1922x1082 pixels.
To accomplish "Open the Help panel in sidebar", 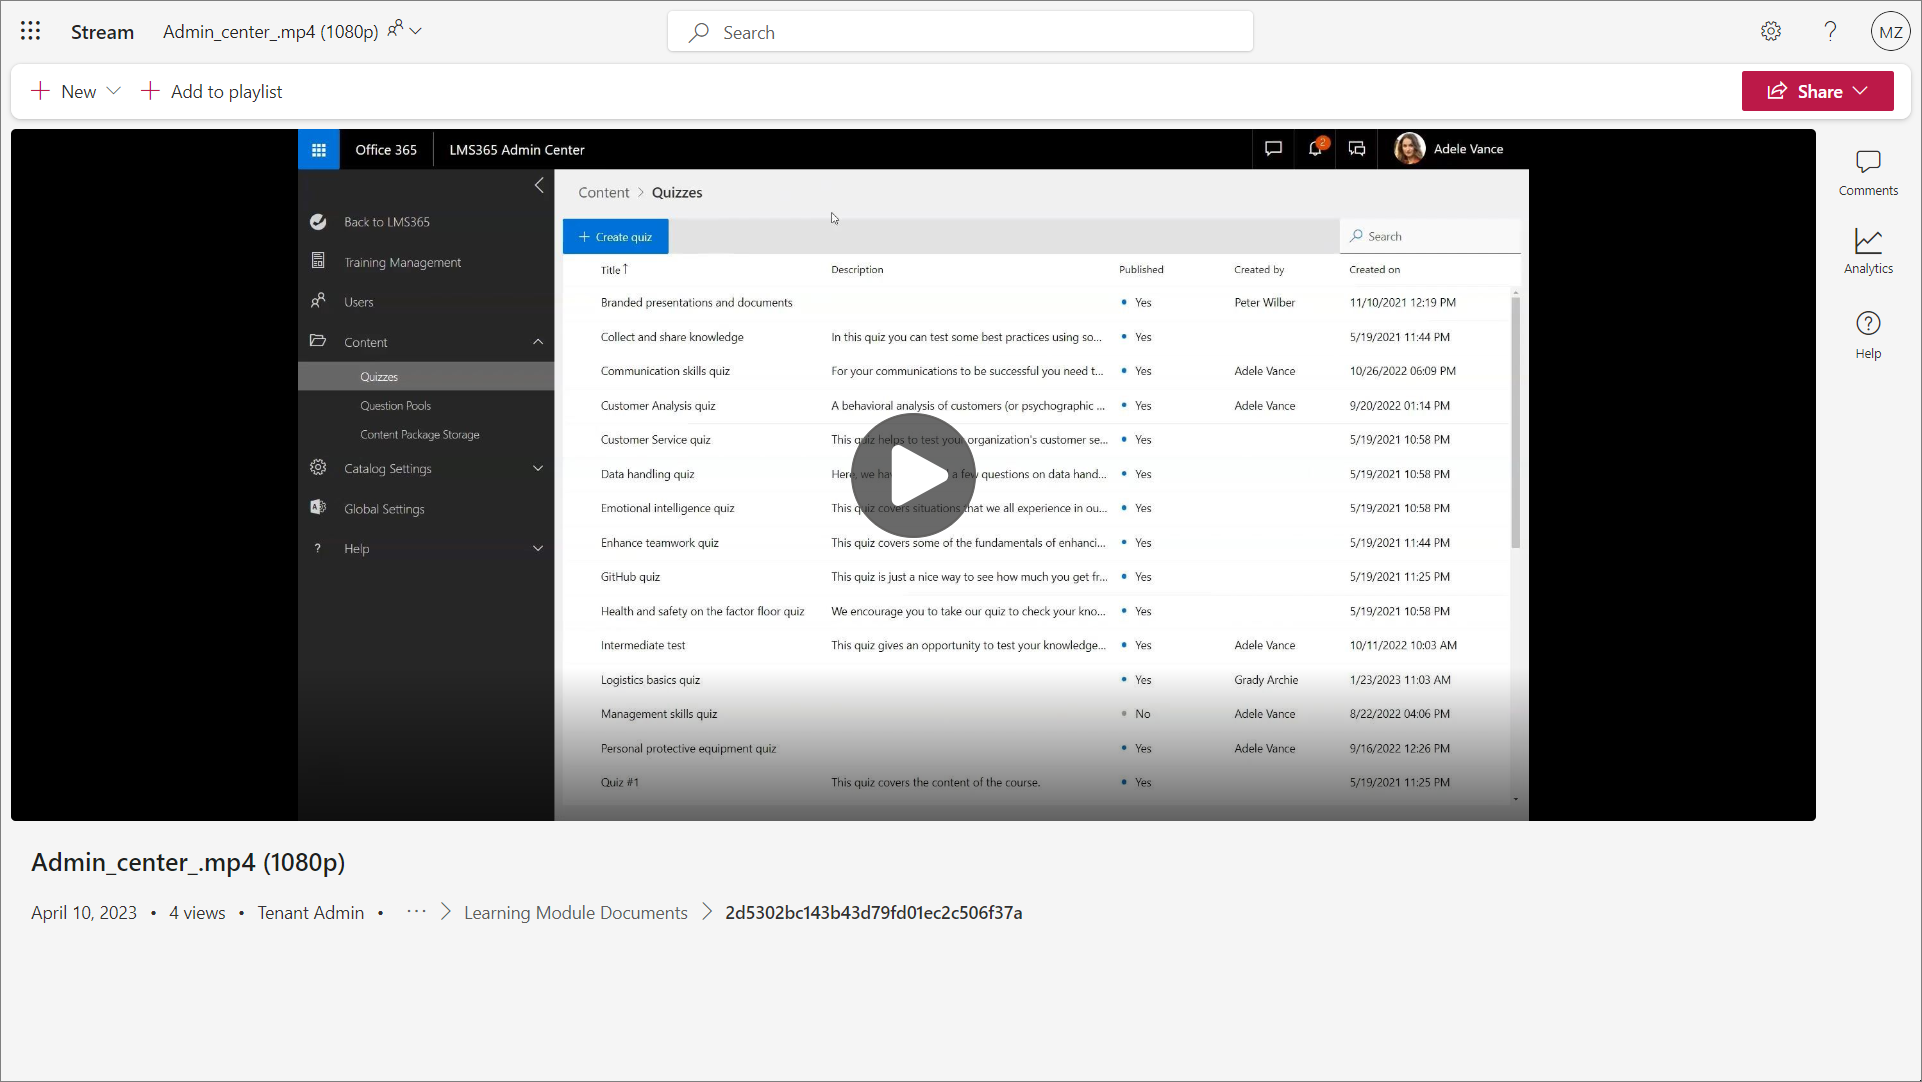I will [1867, 335].
